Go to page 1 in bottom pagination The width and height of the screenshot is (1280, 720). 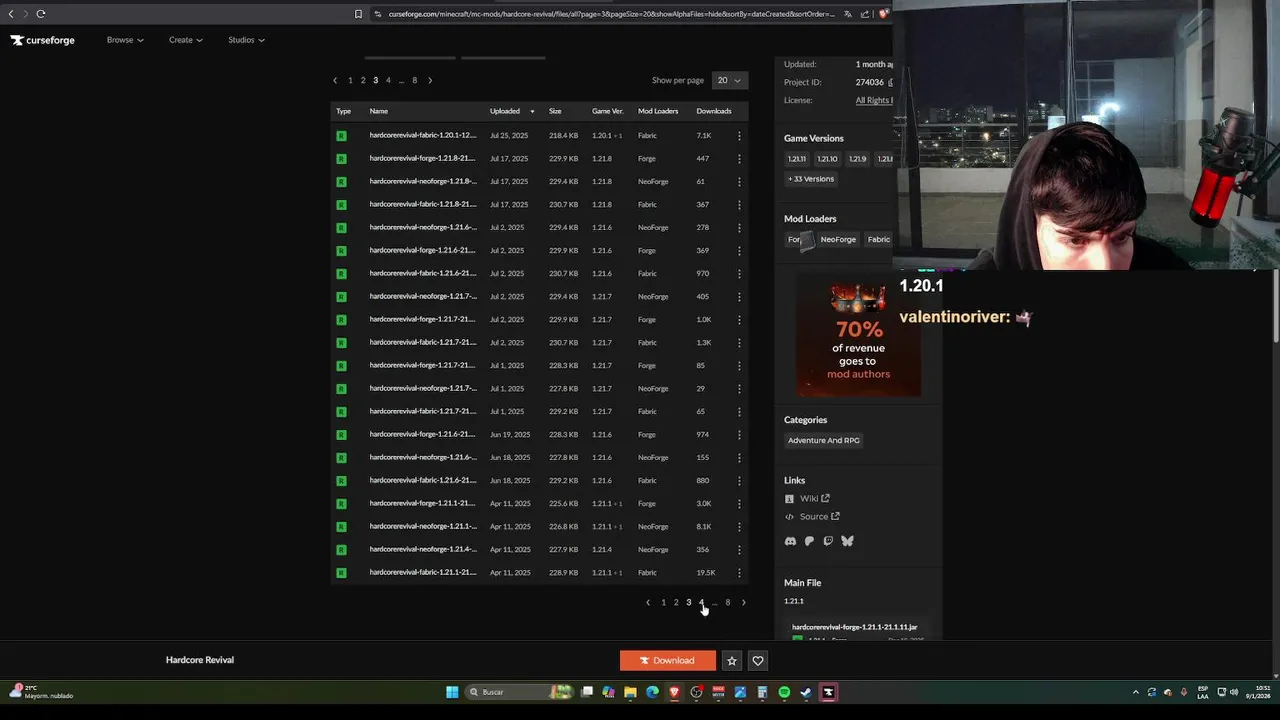tap(663, 602)
